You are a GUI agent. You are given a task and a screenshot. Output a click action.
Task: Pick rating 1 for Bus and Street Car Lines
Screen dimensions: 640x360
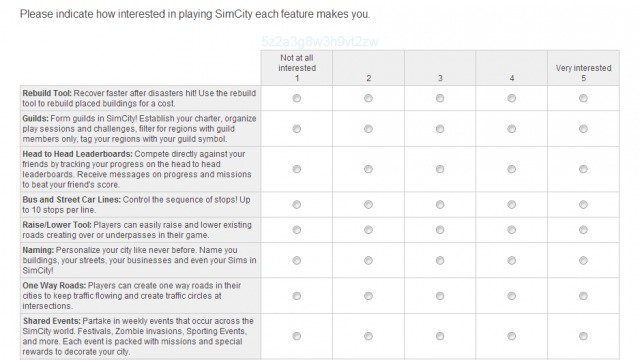pos(297,204)
